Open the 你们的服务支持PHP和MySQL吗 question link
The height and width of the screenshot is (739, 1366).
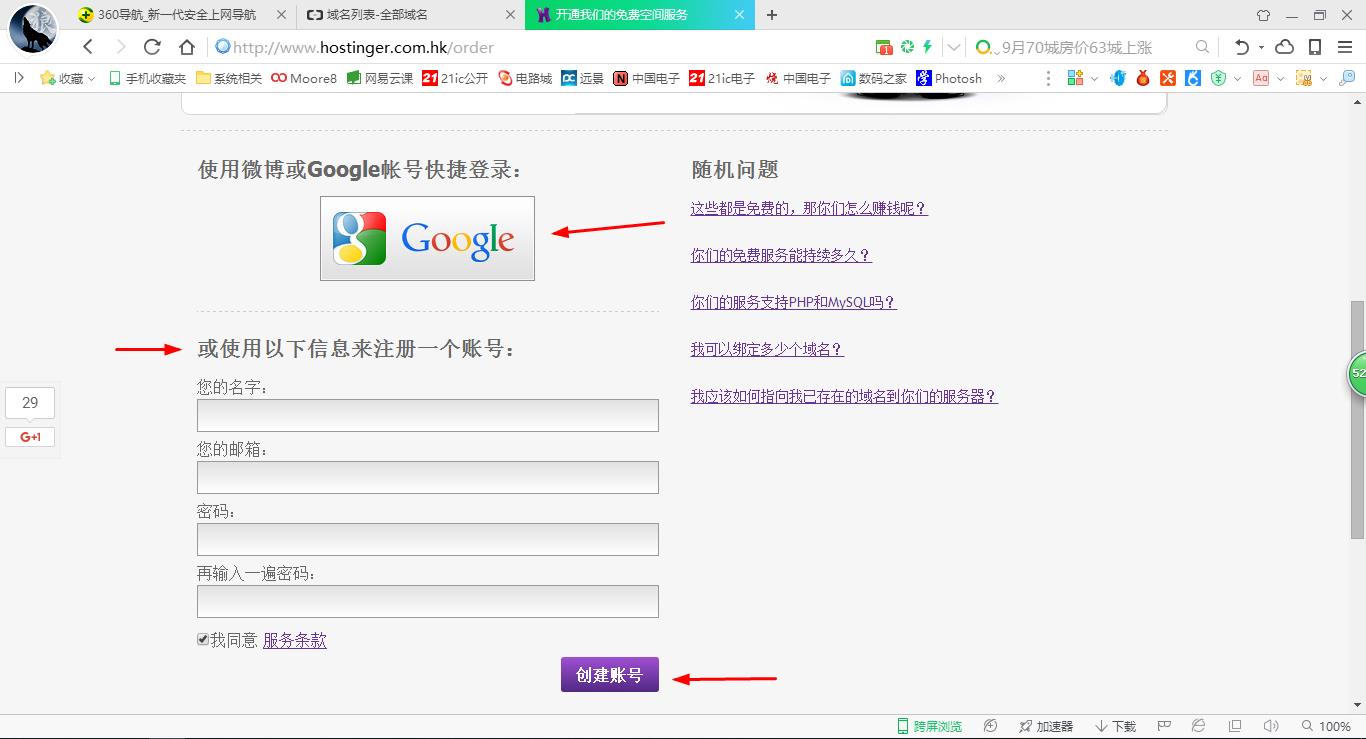(x=793, y=302)
